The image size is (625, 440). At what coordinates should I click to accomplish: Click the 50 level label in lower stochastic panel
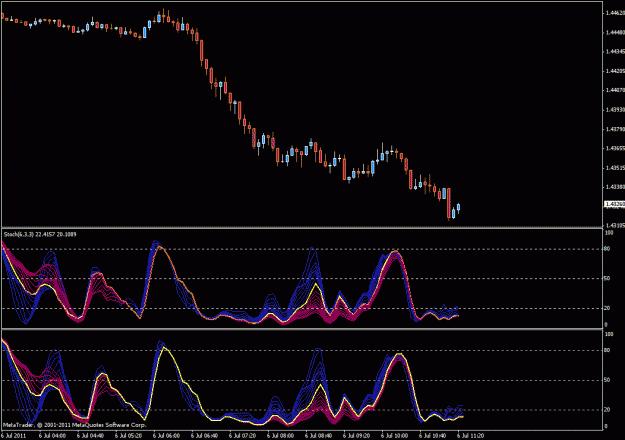point(607,380)
